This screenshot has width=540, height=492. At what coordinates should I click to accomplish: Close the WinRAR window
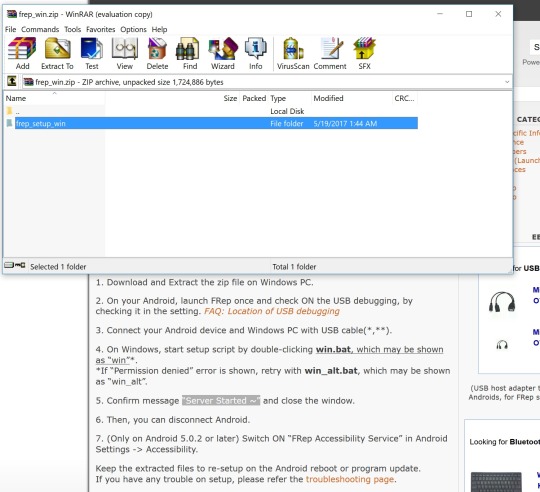click(498, 14)
